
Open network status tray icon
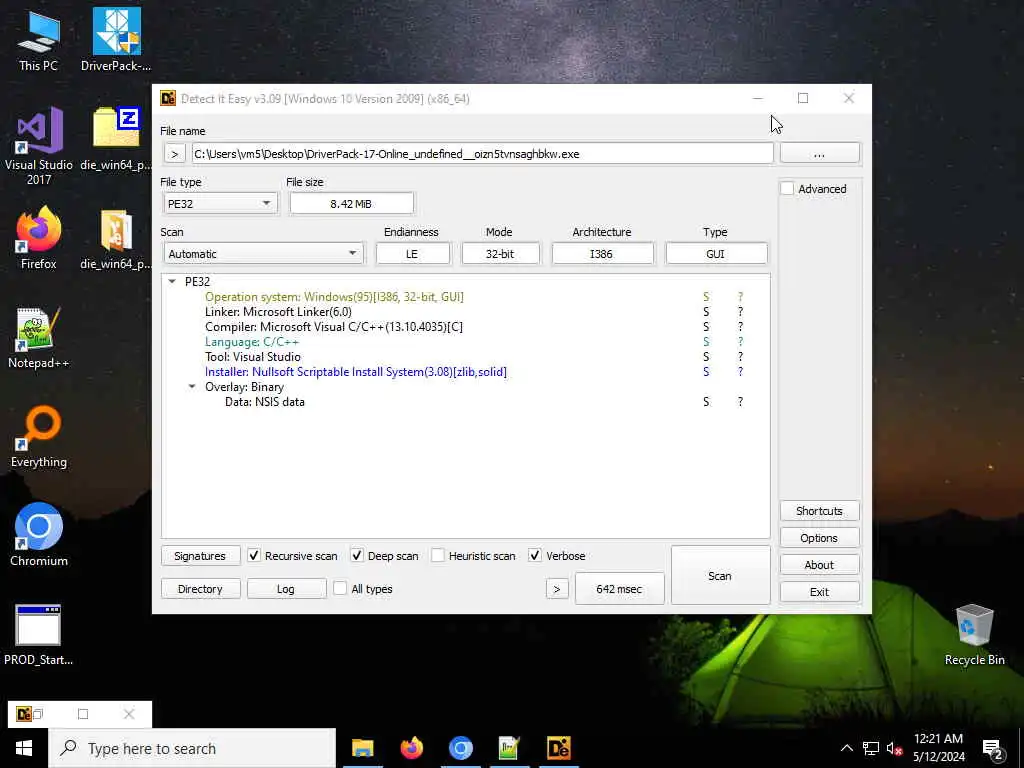click(871, 748)
